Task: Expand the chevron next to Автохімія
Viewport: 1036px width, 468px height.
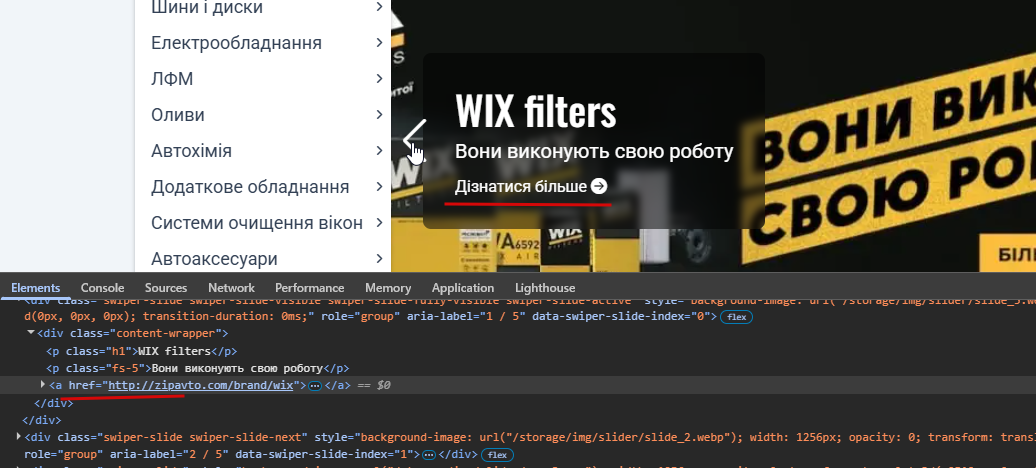Action: click(x=379, y=150)
